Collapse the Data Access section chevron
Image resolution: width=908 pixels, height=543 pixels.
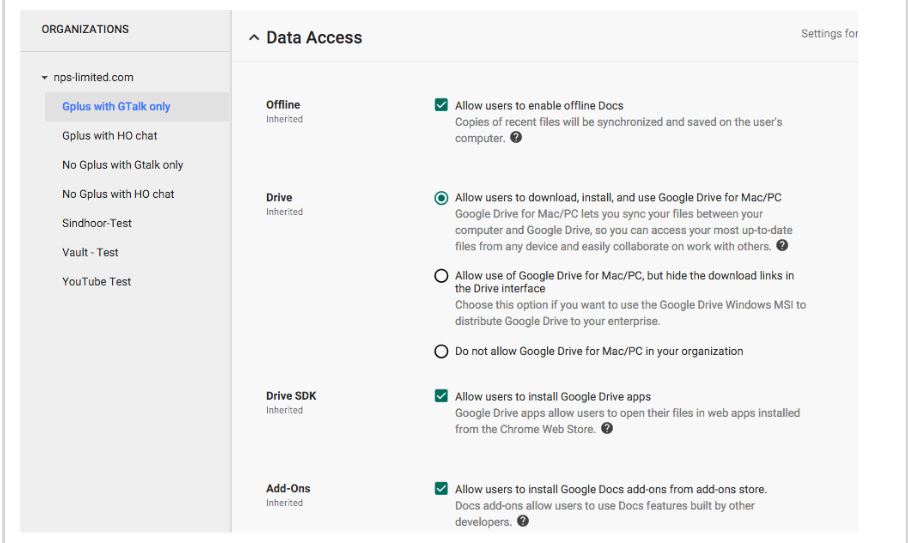tap(254, 38)
